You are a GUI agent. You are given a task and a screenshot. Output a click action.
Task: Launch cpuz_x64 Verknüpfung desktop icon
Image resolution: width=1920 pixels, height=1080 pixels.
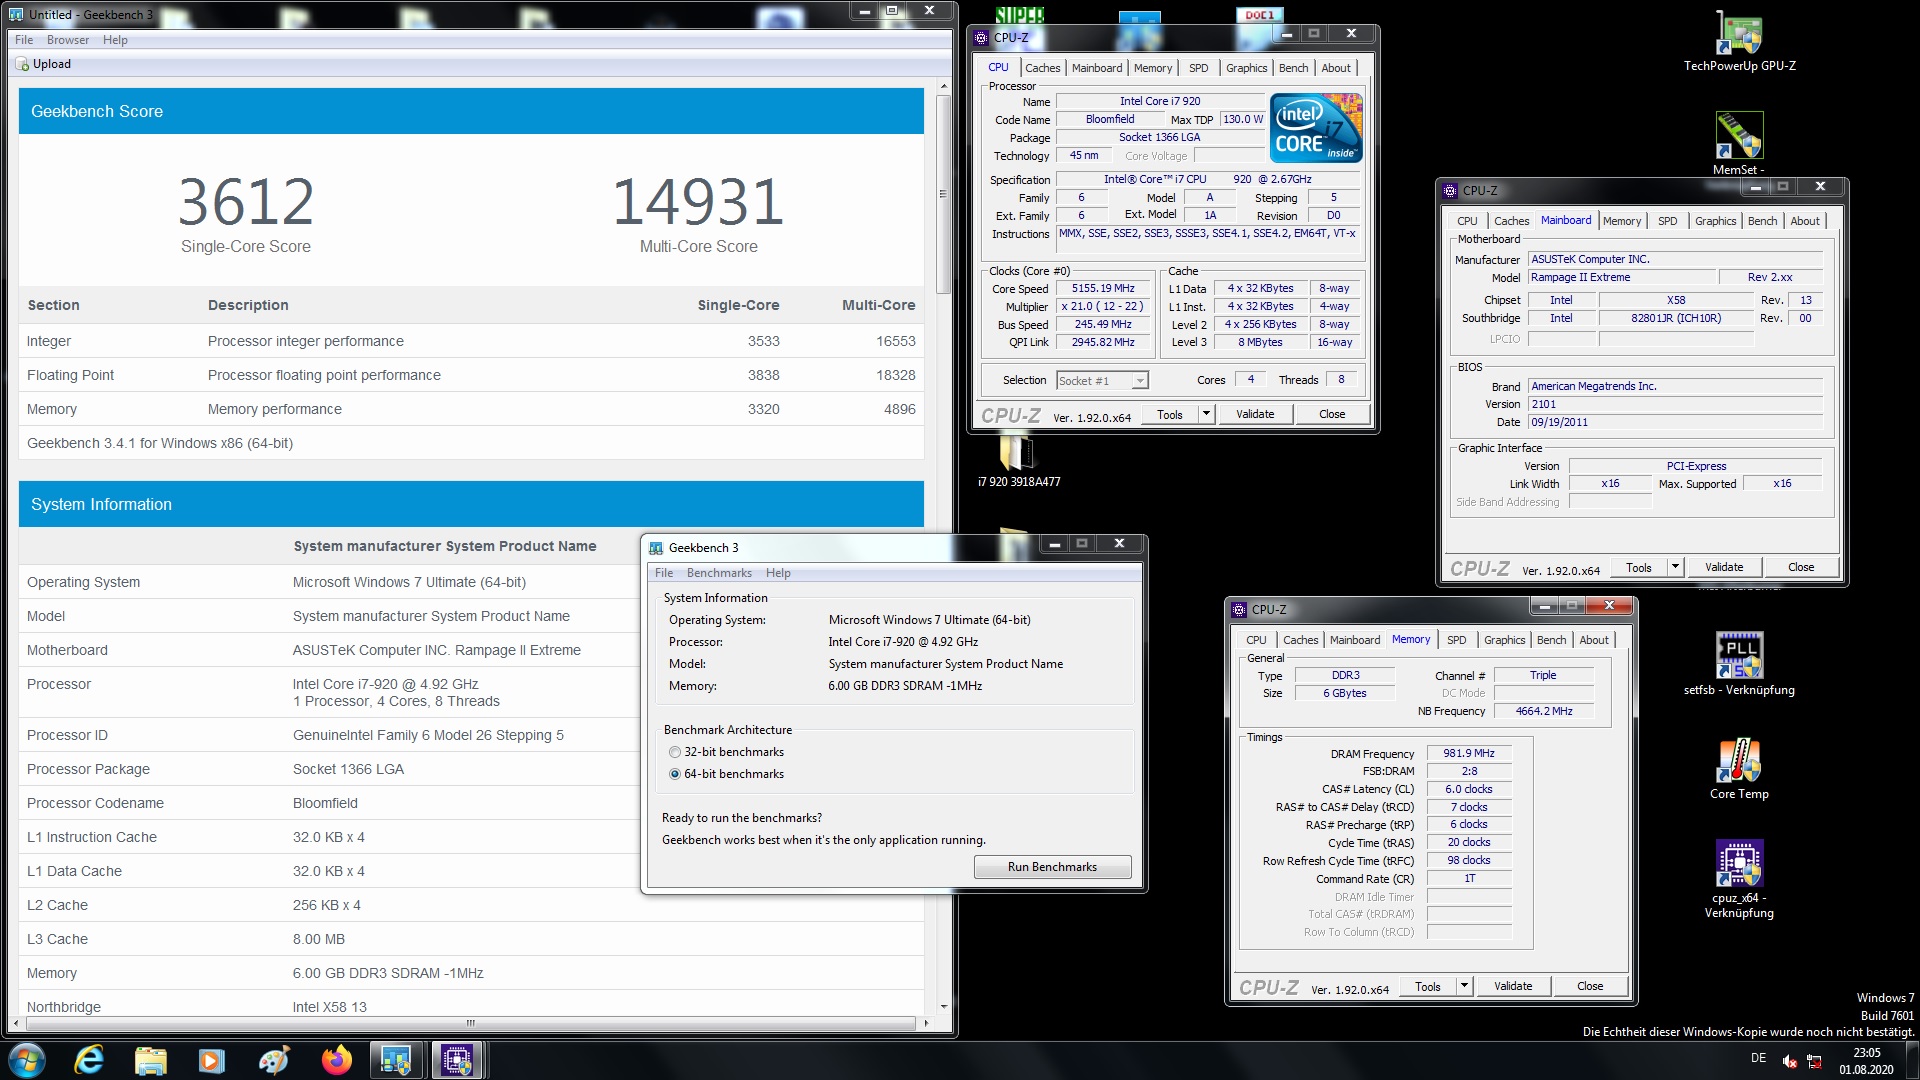(1739, 879)
